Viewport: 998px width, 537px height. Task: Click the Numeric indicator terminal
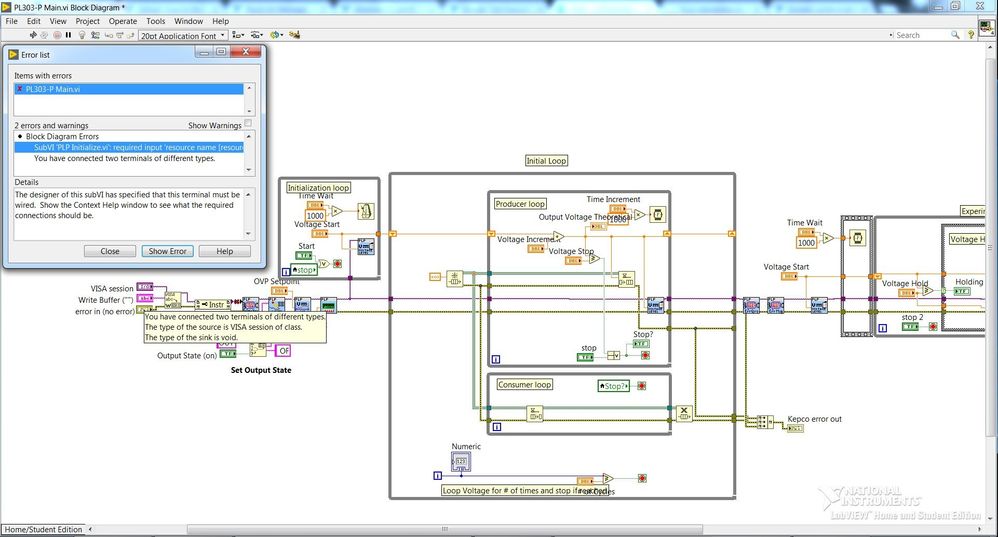(461, 462)
